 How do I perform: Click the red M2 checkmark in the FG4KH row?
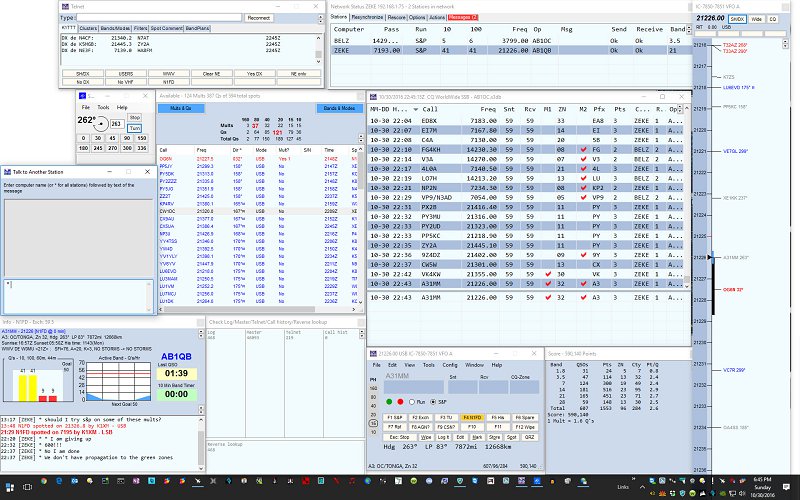[583, 149]
